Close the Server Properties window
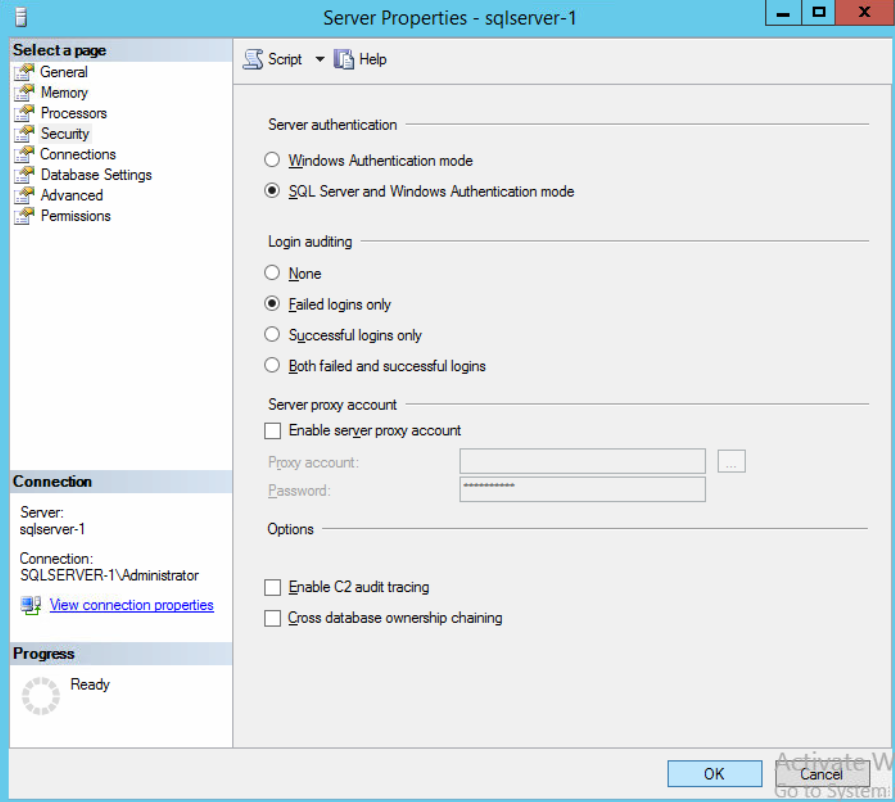This screenshot has height=802, width=895. pyautogui.click(x=864, y=13)
